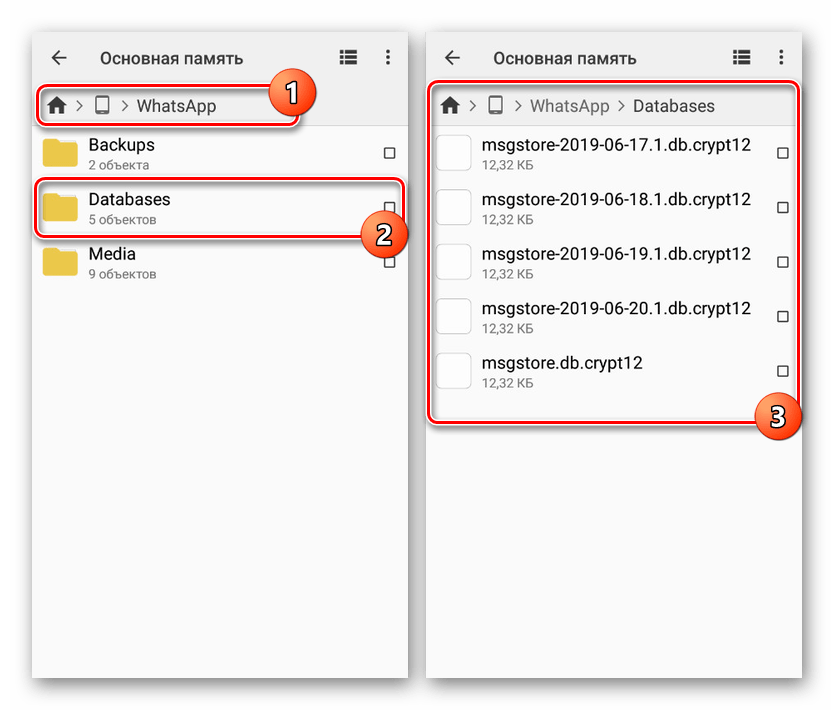The width and height of the screenshot is (834, 710).
Task: Click 'Основная память' title in right panel
Action: 564,58
